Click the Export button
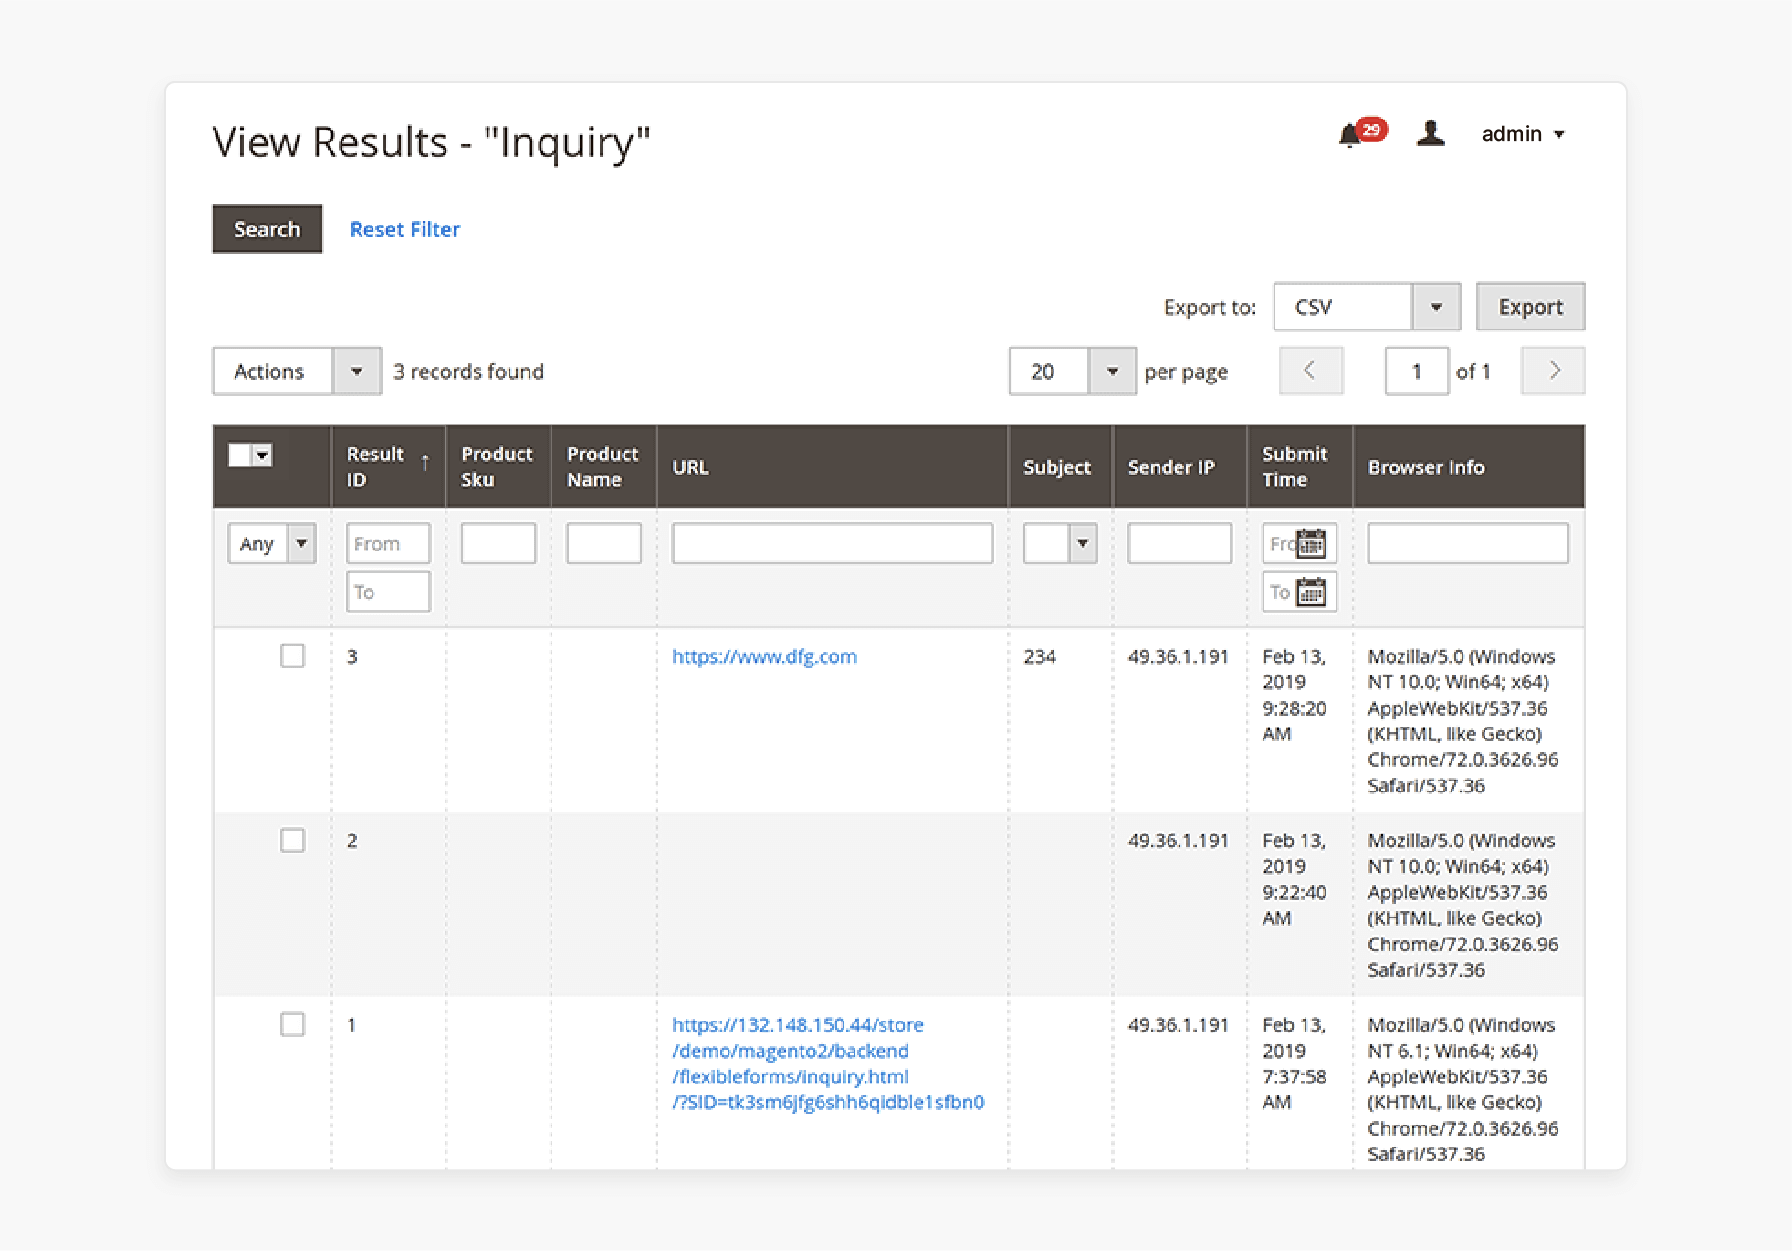This screenshot has height=1251, width=1792. (1531, 307)
